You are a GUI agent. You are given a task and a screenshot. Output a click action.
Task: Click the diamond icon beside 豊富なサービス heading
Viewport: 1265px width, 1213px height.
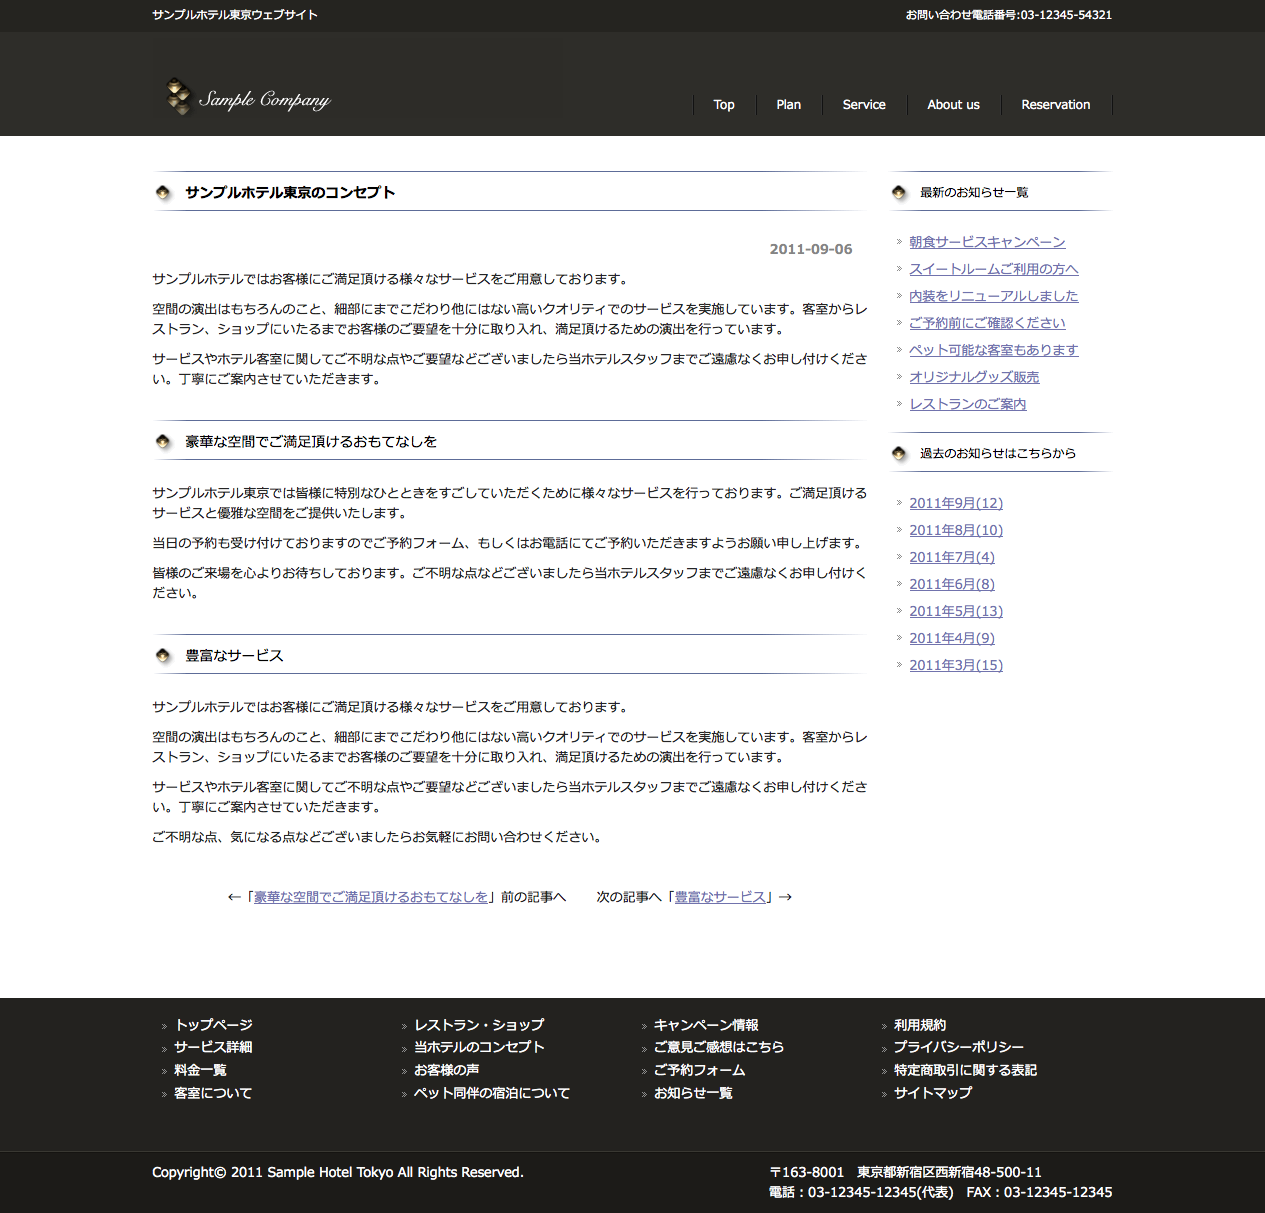pyautogui.click(x=163, y=655)
